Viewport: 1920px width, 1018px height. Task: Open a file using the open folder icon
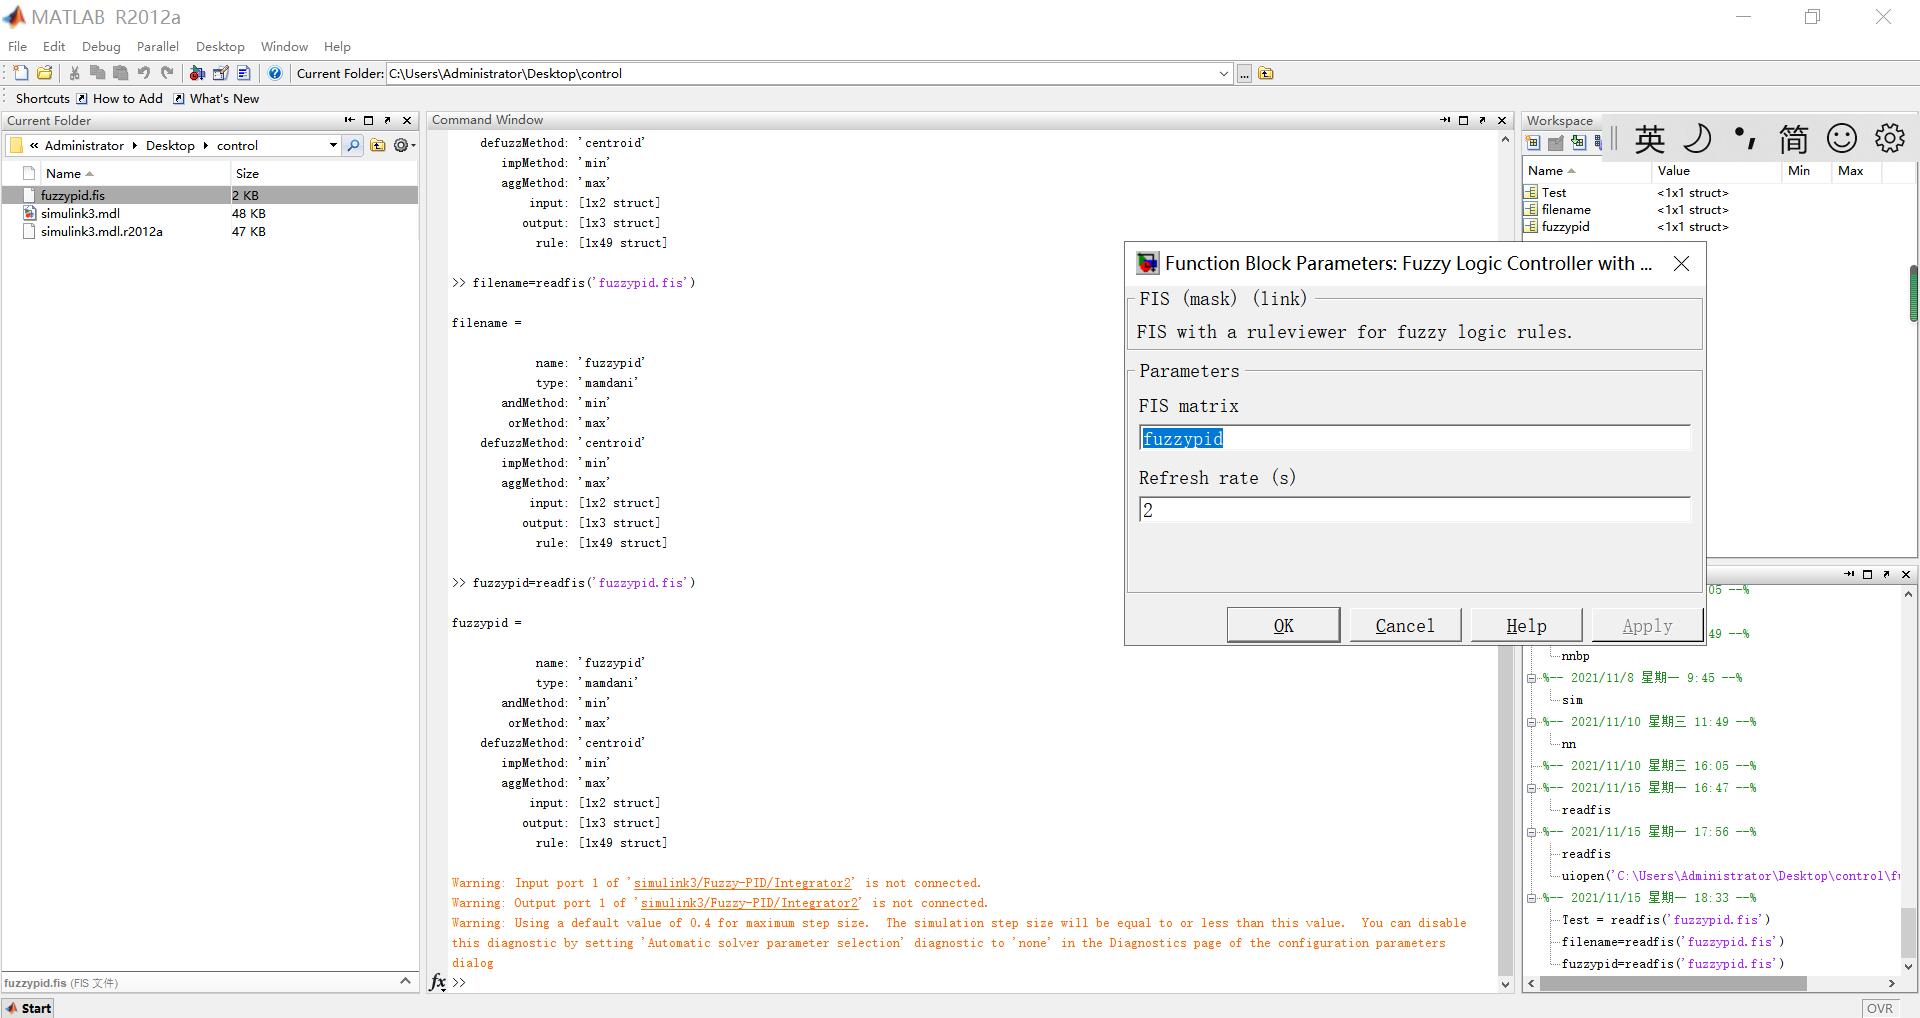click(45, 72)
